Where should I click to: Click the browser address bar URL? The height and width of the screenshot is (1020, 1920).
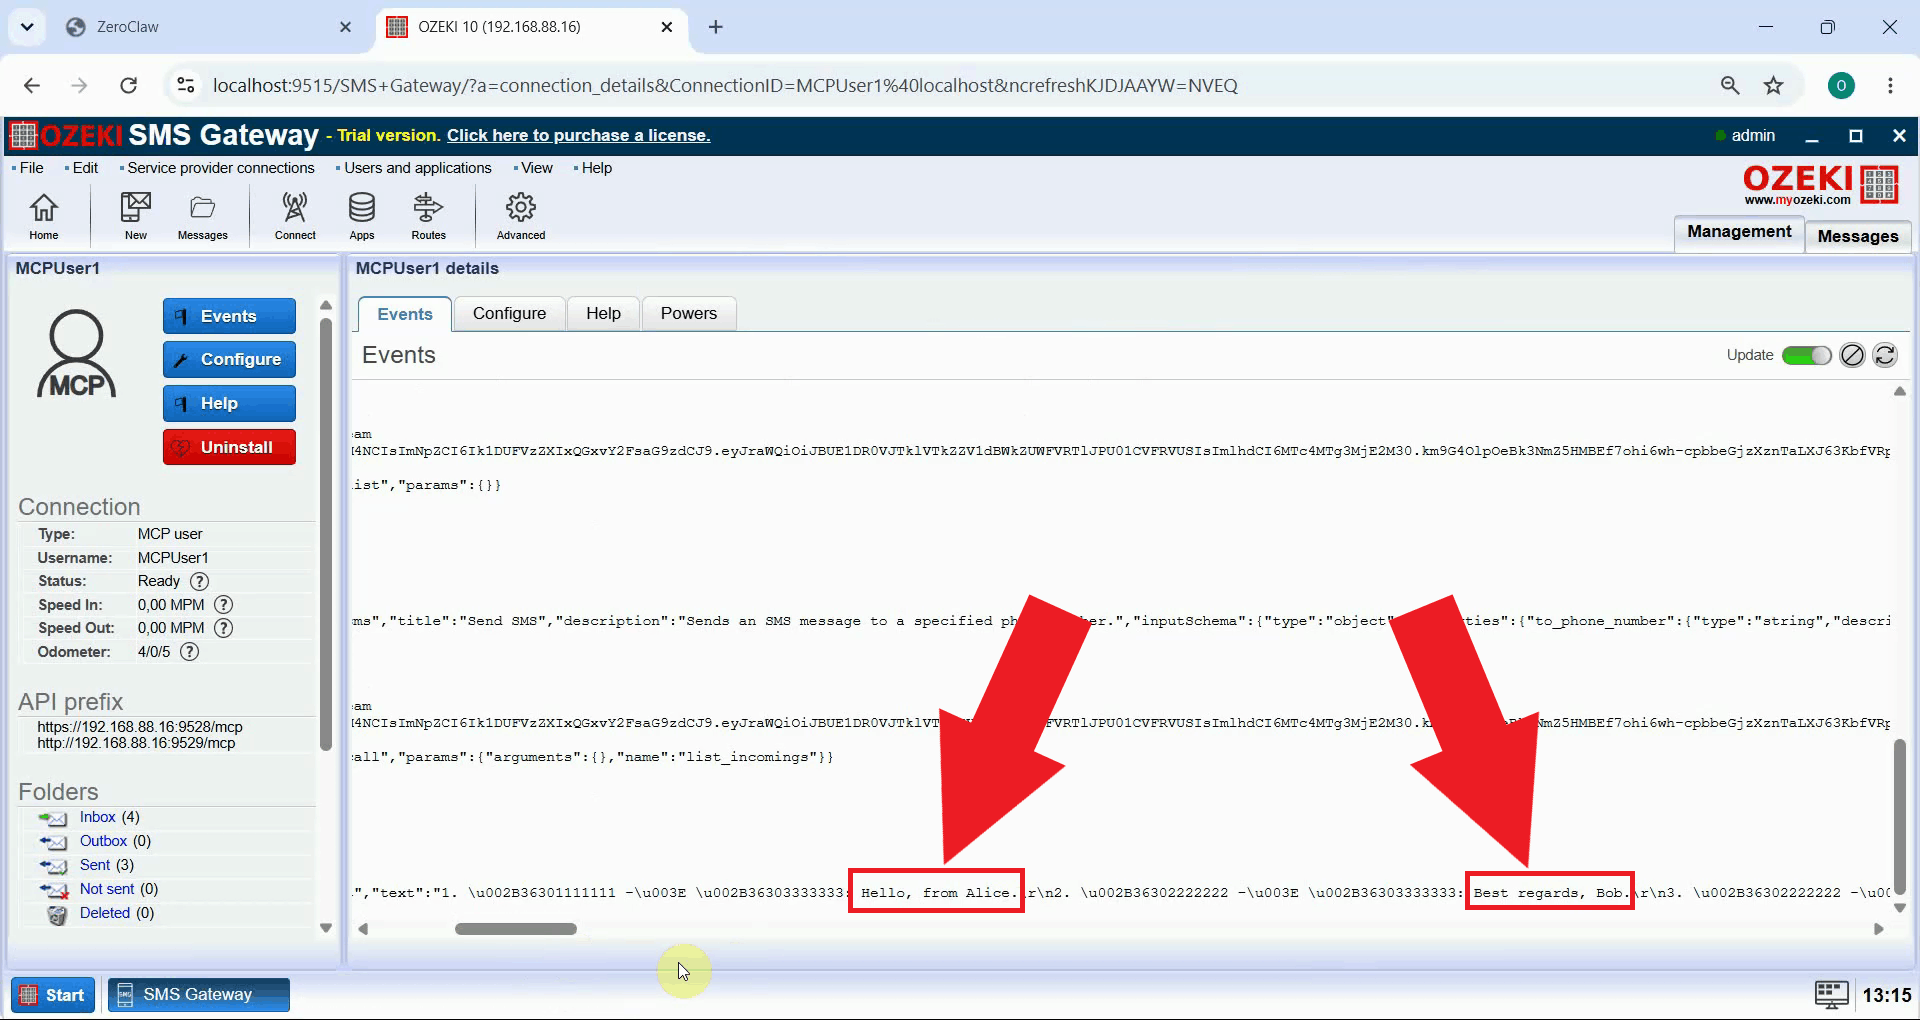(x=725, y=85)
